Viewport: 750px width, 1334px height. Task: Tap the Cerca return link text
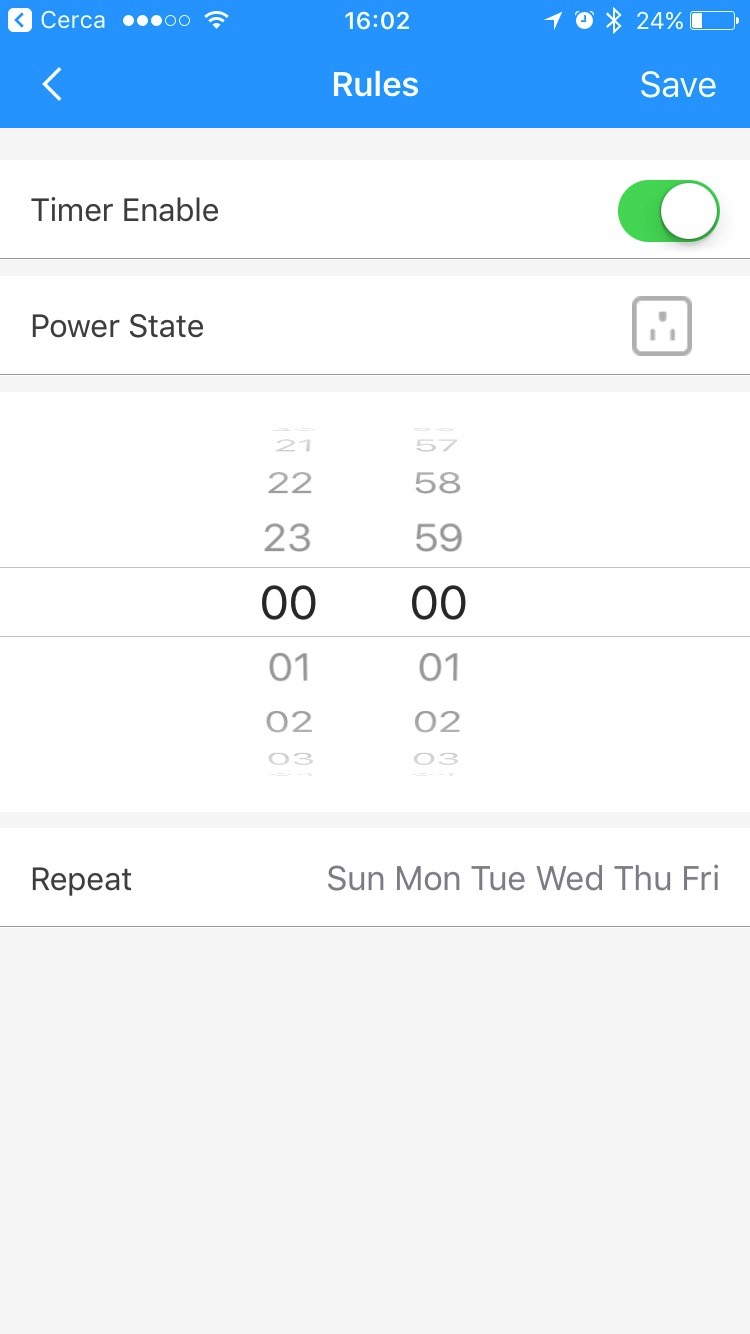coord(73,20)
